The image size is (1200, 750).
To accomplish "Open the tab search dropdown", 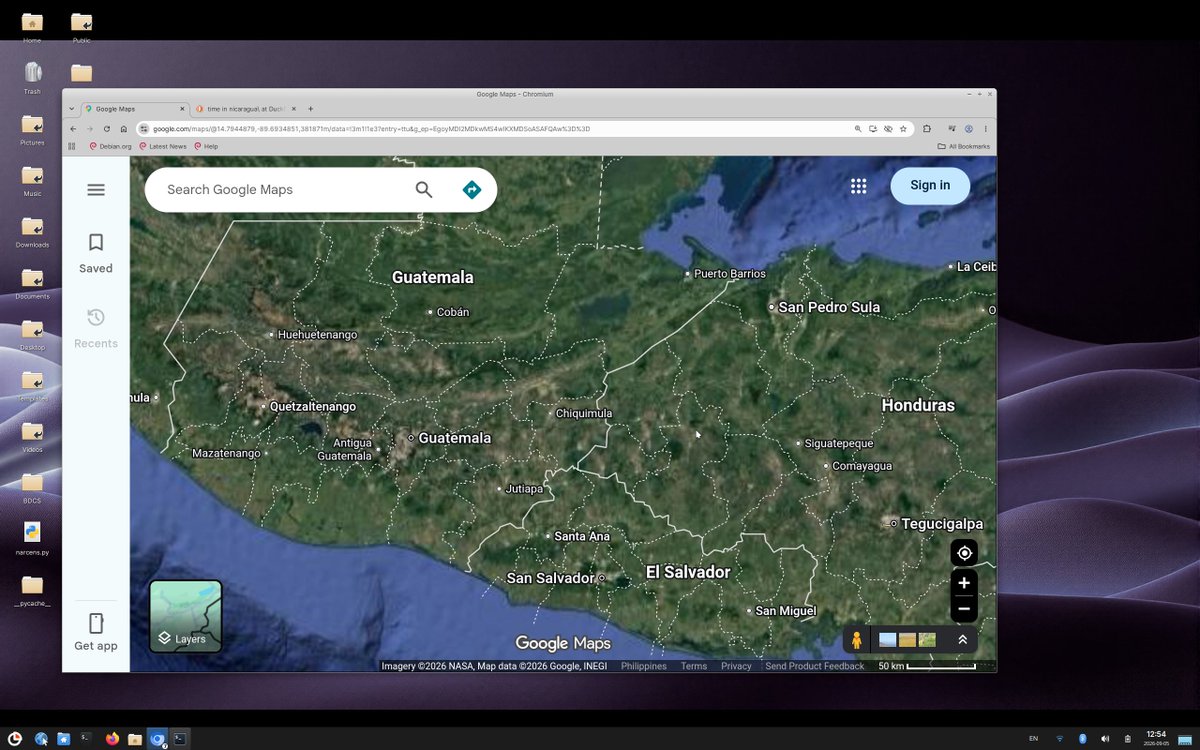I will tap(71, 108).
